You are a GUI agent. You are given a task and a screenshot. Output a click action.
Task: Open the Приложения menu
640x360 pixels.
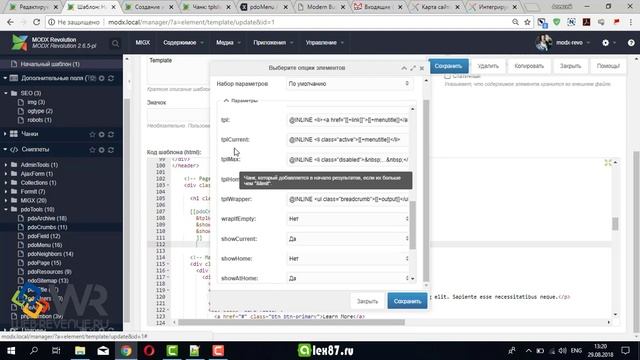273,42
